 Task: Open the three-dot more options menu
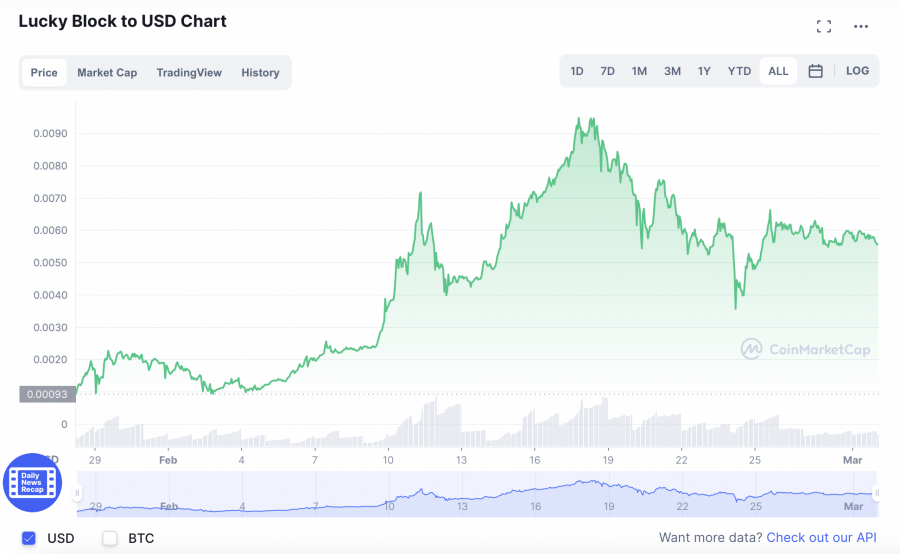coord(861,27)
